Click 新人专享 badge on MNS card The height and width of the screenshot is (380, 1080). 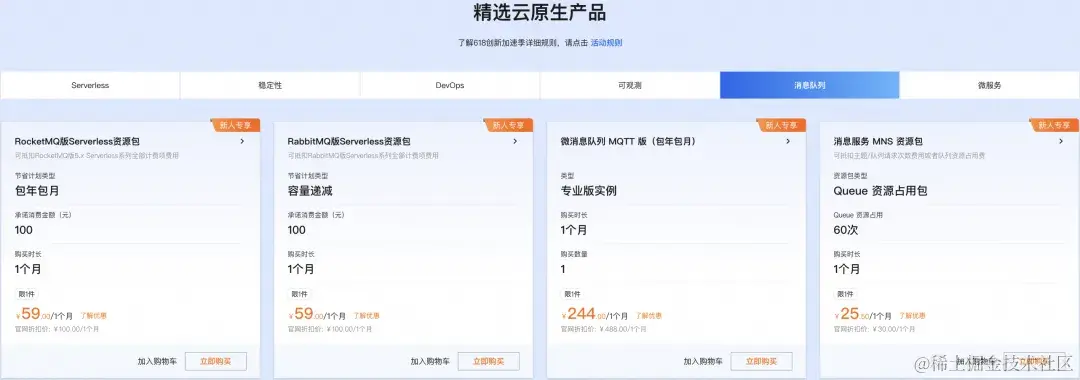pos(1054,125)
